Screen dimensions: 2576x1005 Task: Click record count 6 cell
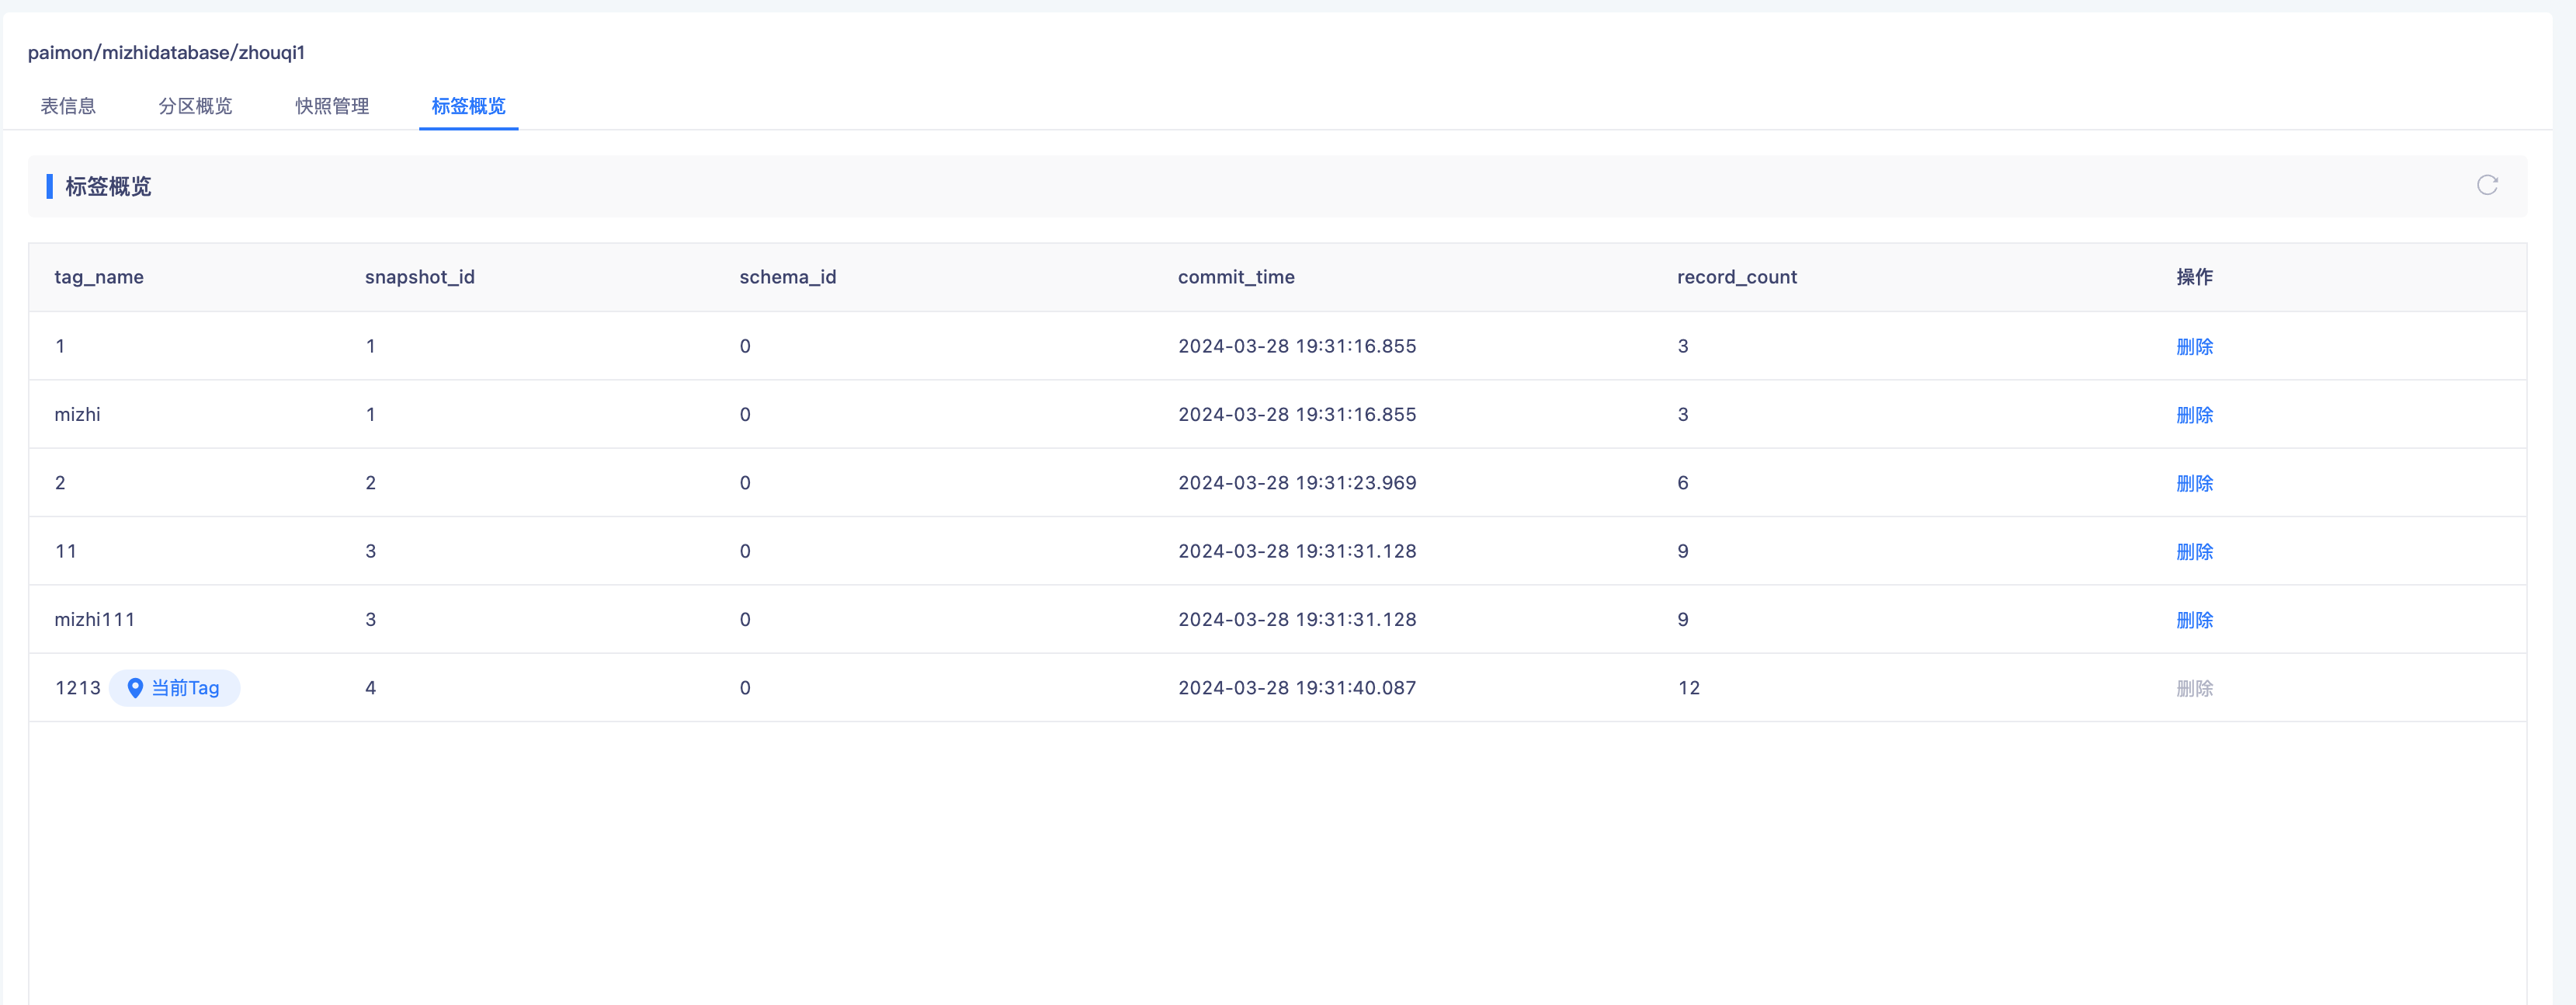1683,483
